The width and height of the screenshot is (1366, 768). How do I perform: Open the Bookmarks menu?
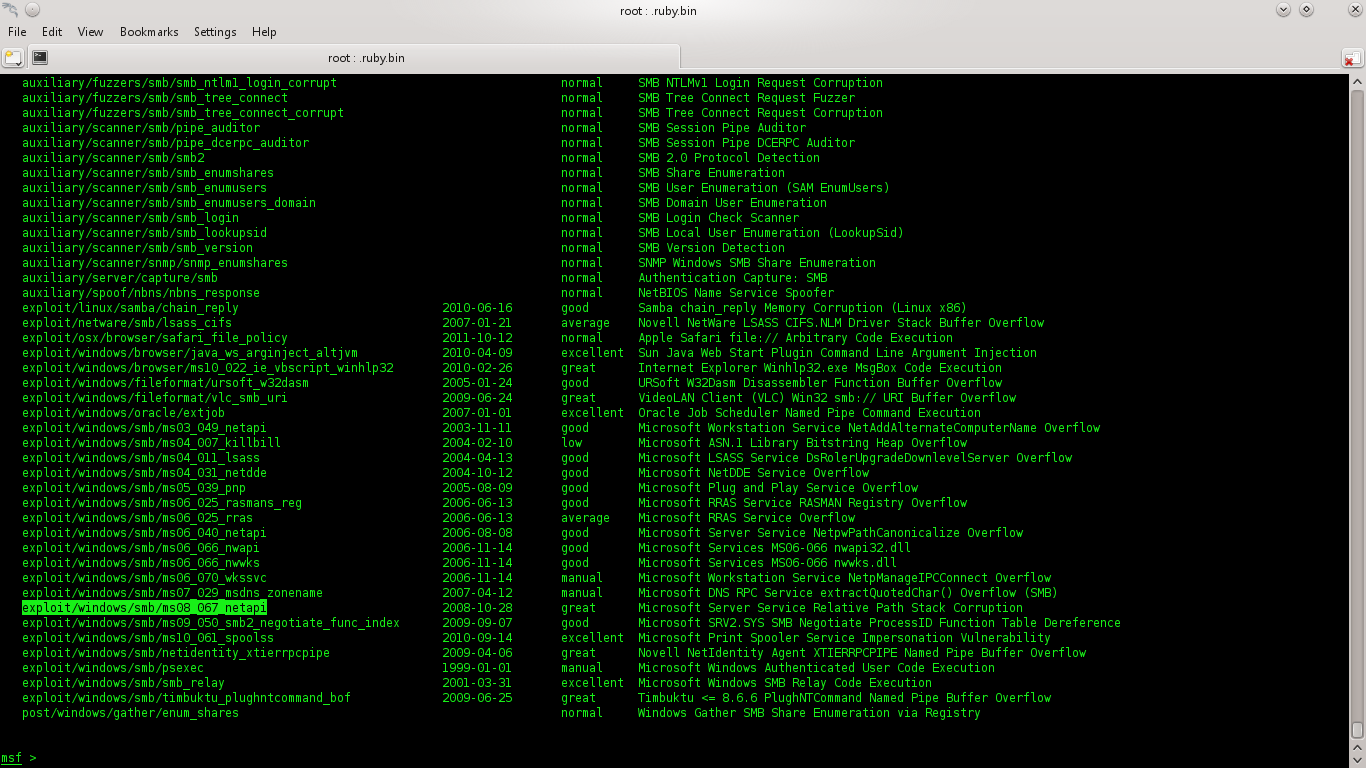(149, 32)
